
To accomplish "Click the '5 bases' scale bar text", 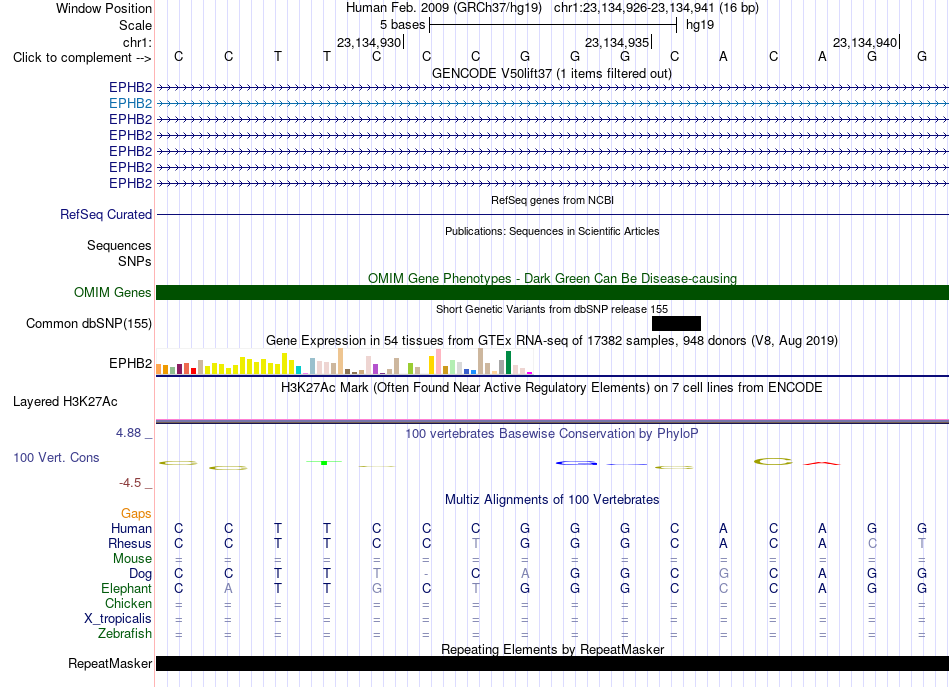I will pyautogui.click(x=402, y=25).
